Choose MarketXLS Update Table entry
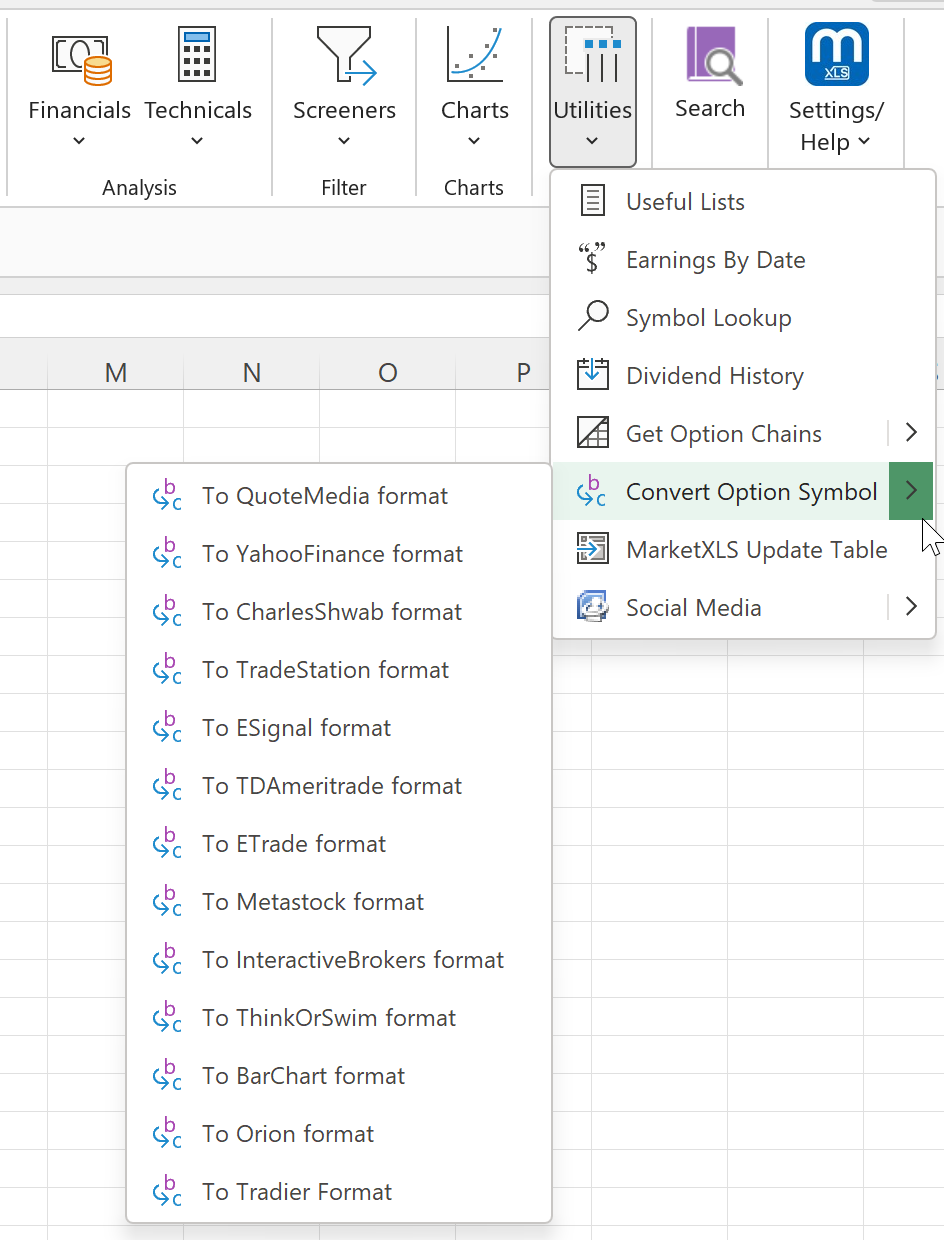Viewport: 944px width, 1240px height. tap(744, 549)
